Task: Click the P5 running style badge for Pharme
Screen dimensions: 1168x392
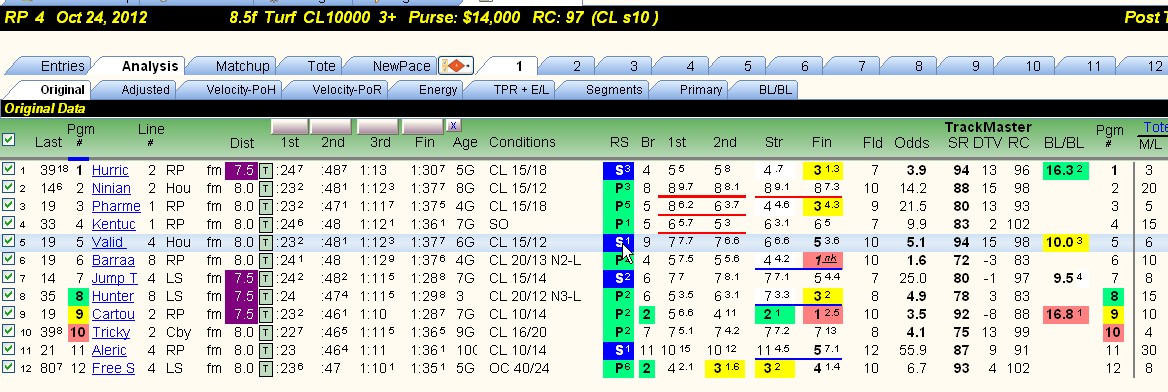Action: pos(618,206)
